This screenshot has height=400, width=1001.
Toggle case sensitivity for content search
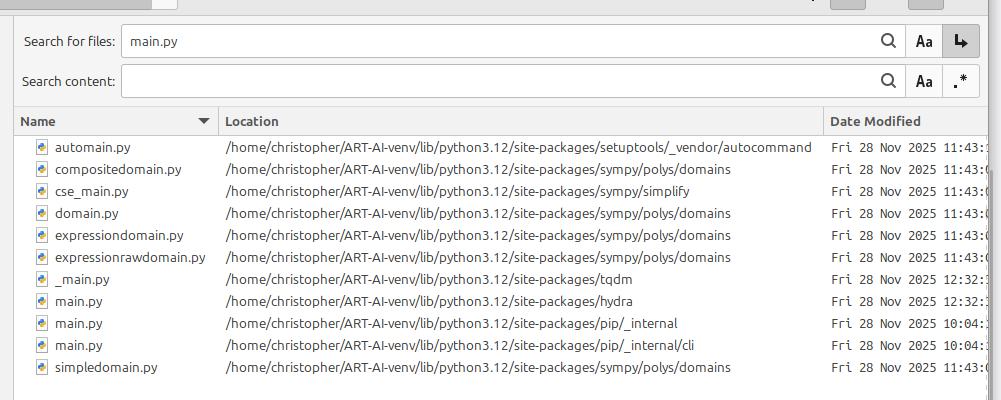(x=924, y=81)
